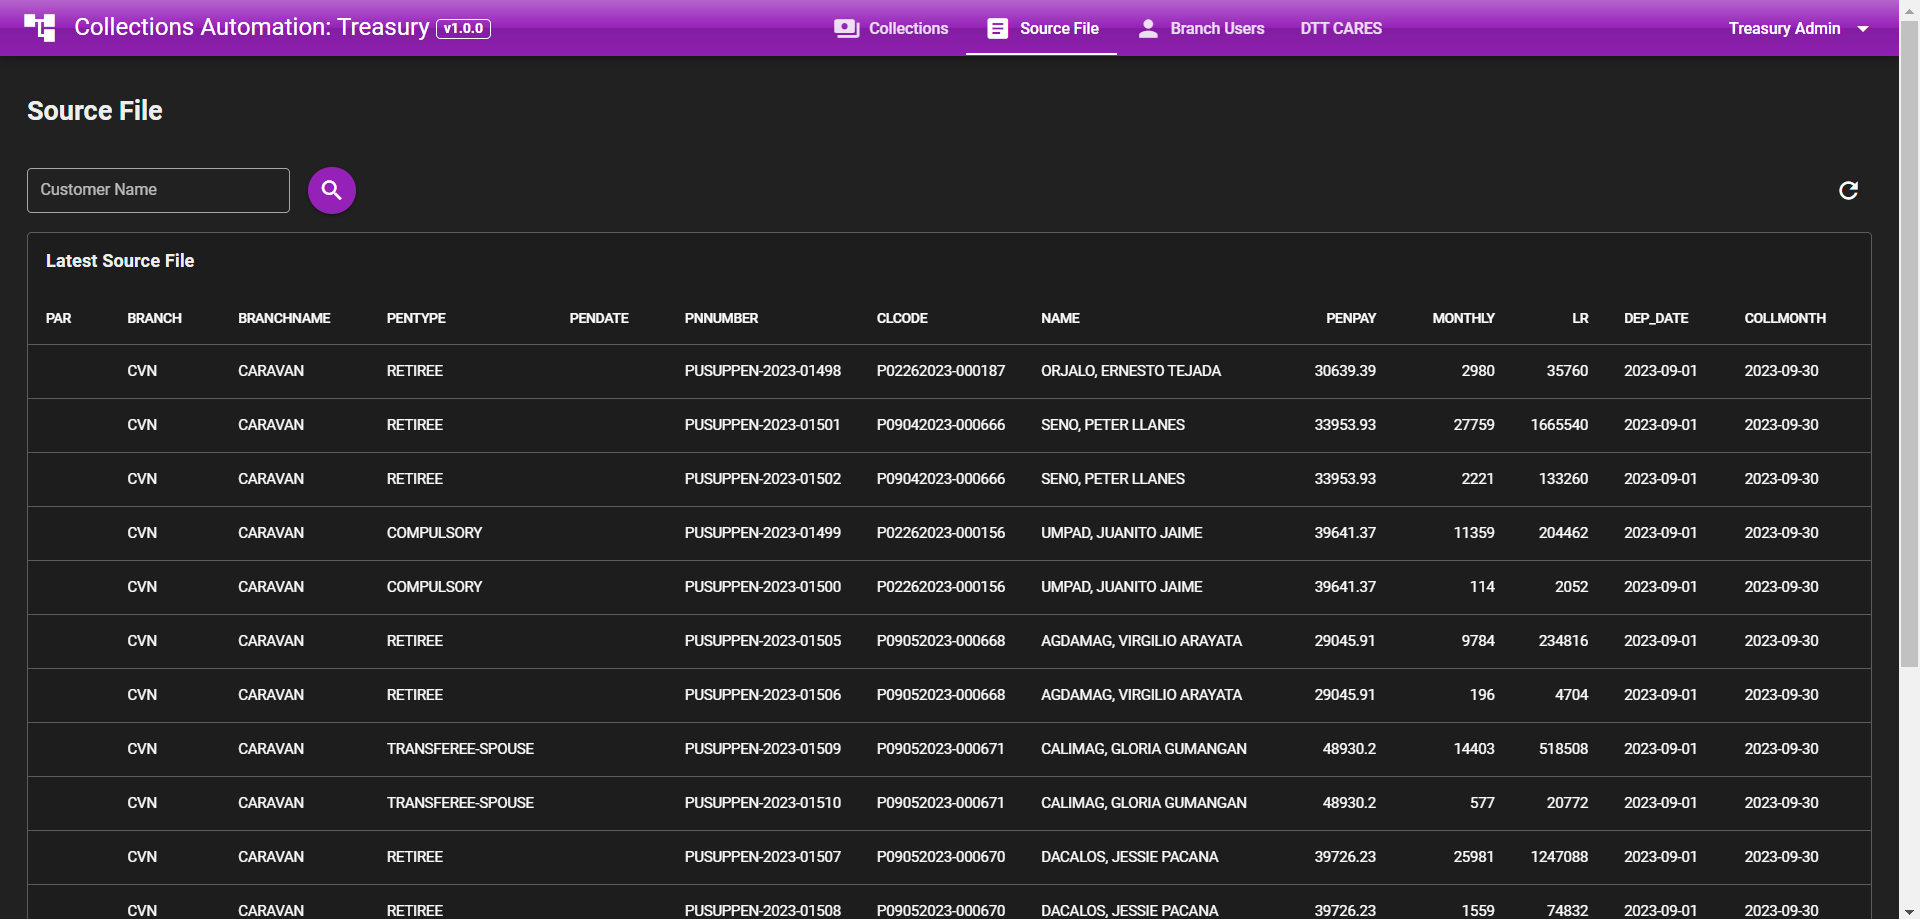
Task: Click the MONTHLY value 27759
Action: [x=1474, y=425]
